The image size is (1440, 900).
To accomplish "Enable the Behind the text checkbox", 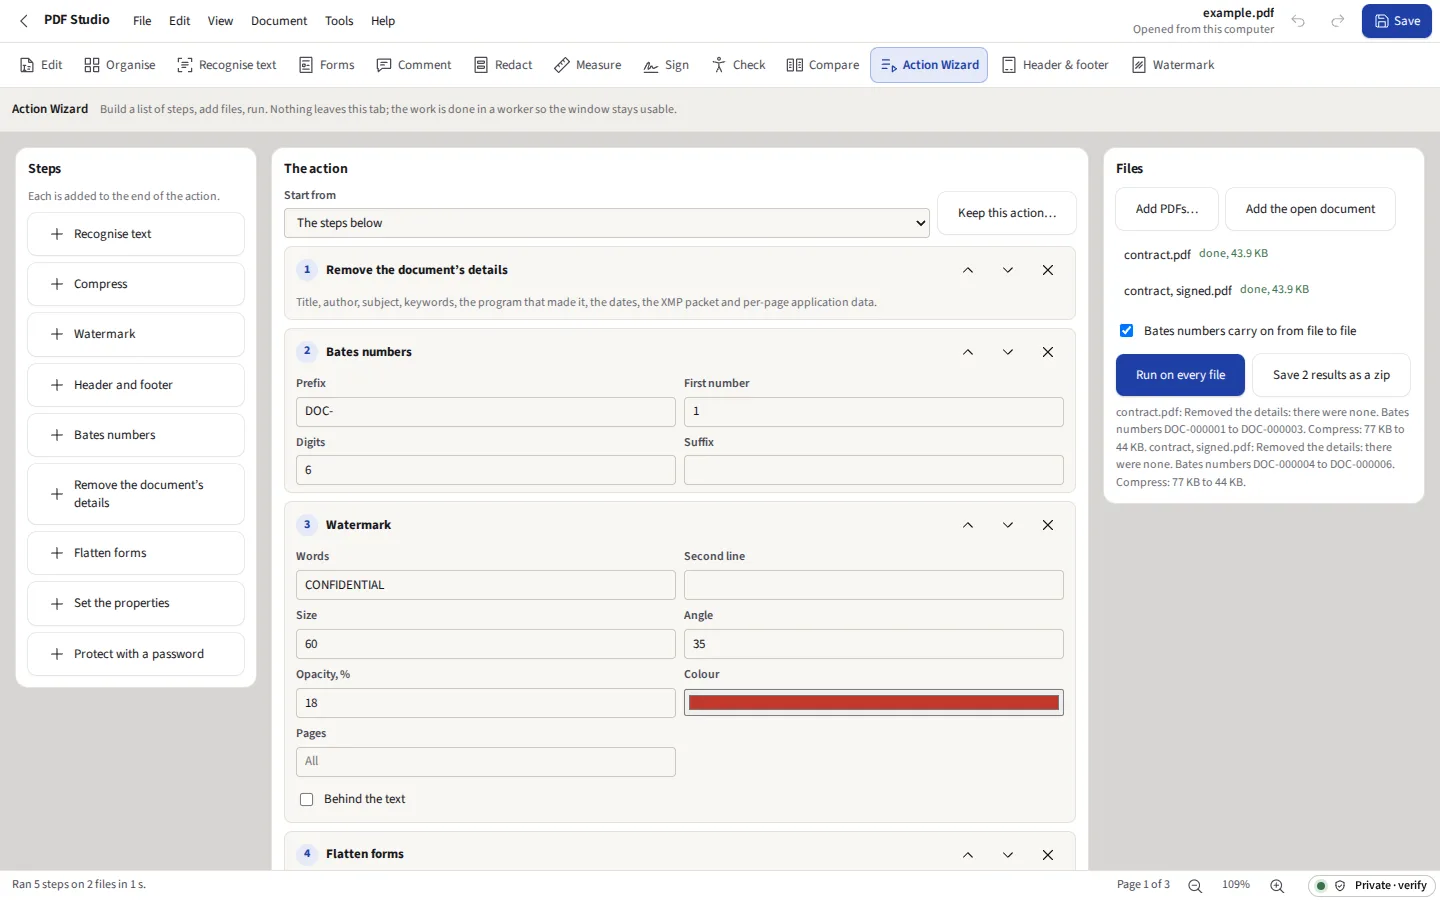I will (307, 799).
